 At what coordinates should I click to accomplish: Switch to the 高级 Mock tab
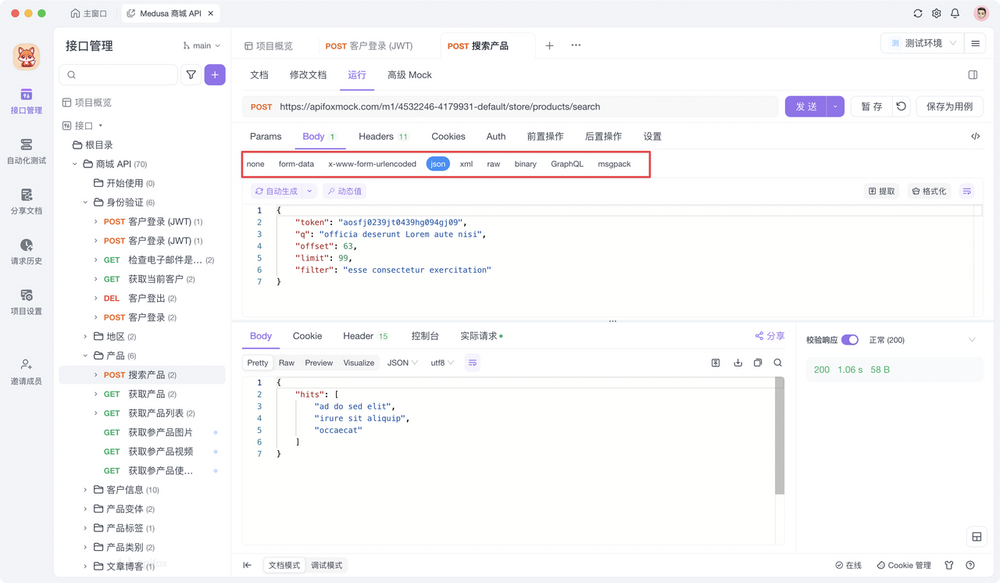pyautogui.click(x=409, y=75)
